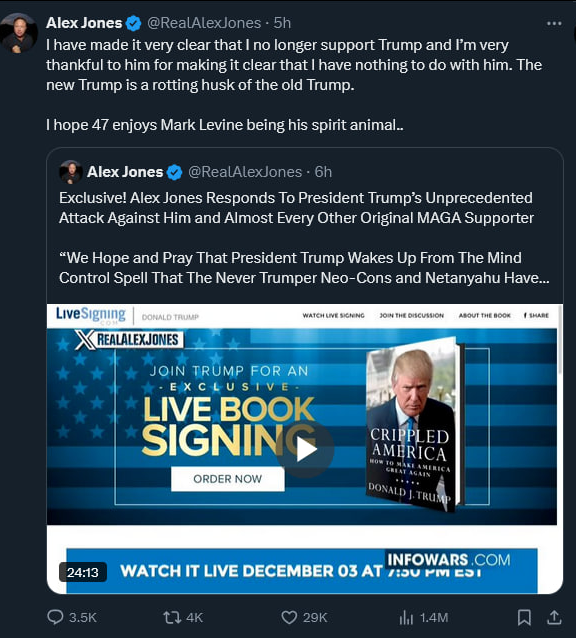Click the verified badge in quoted post
Screen dimensions: 576x638
tap(175, 173)
